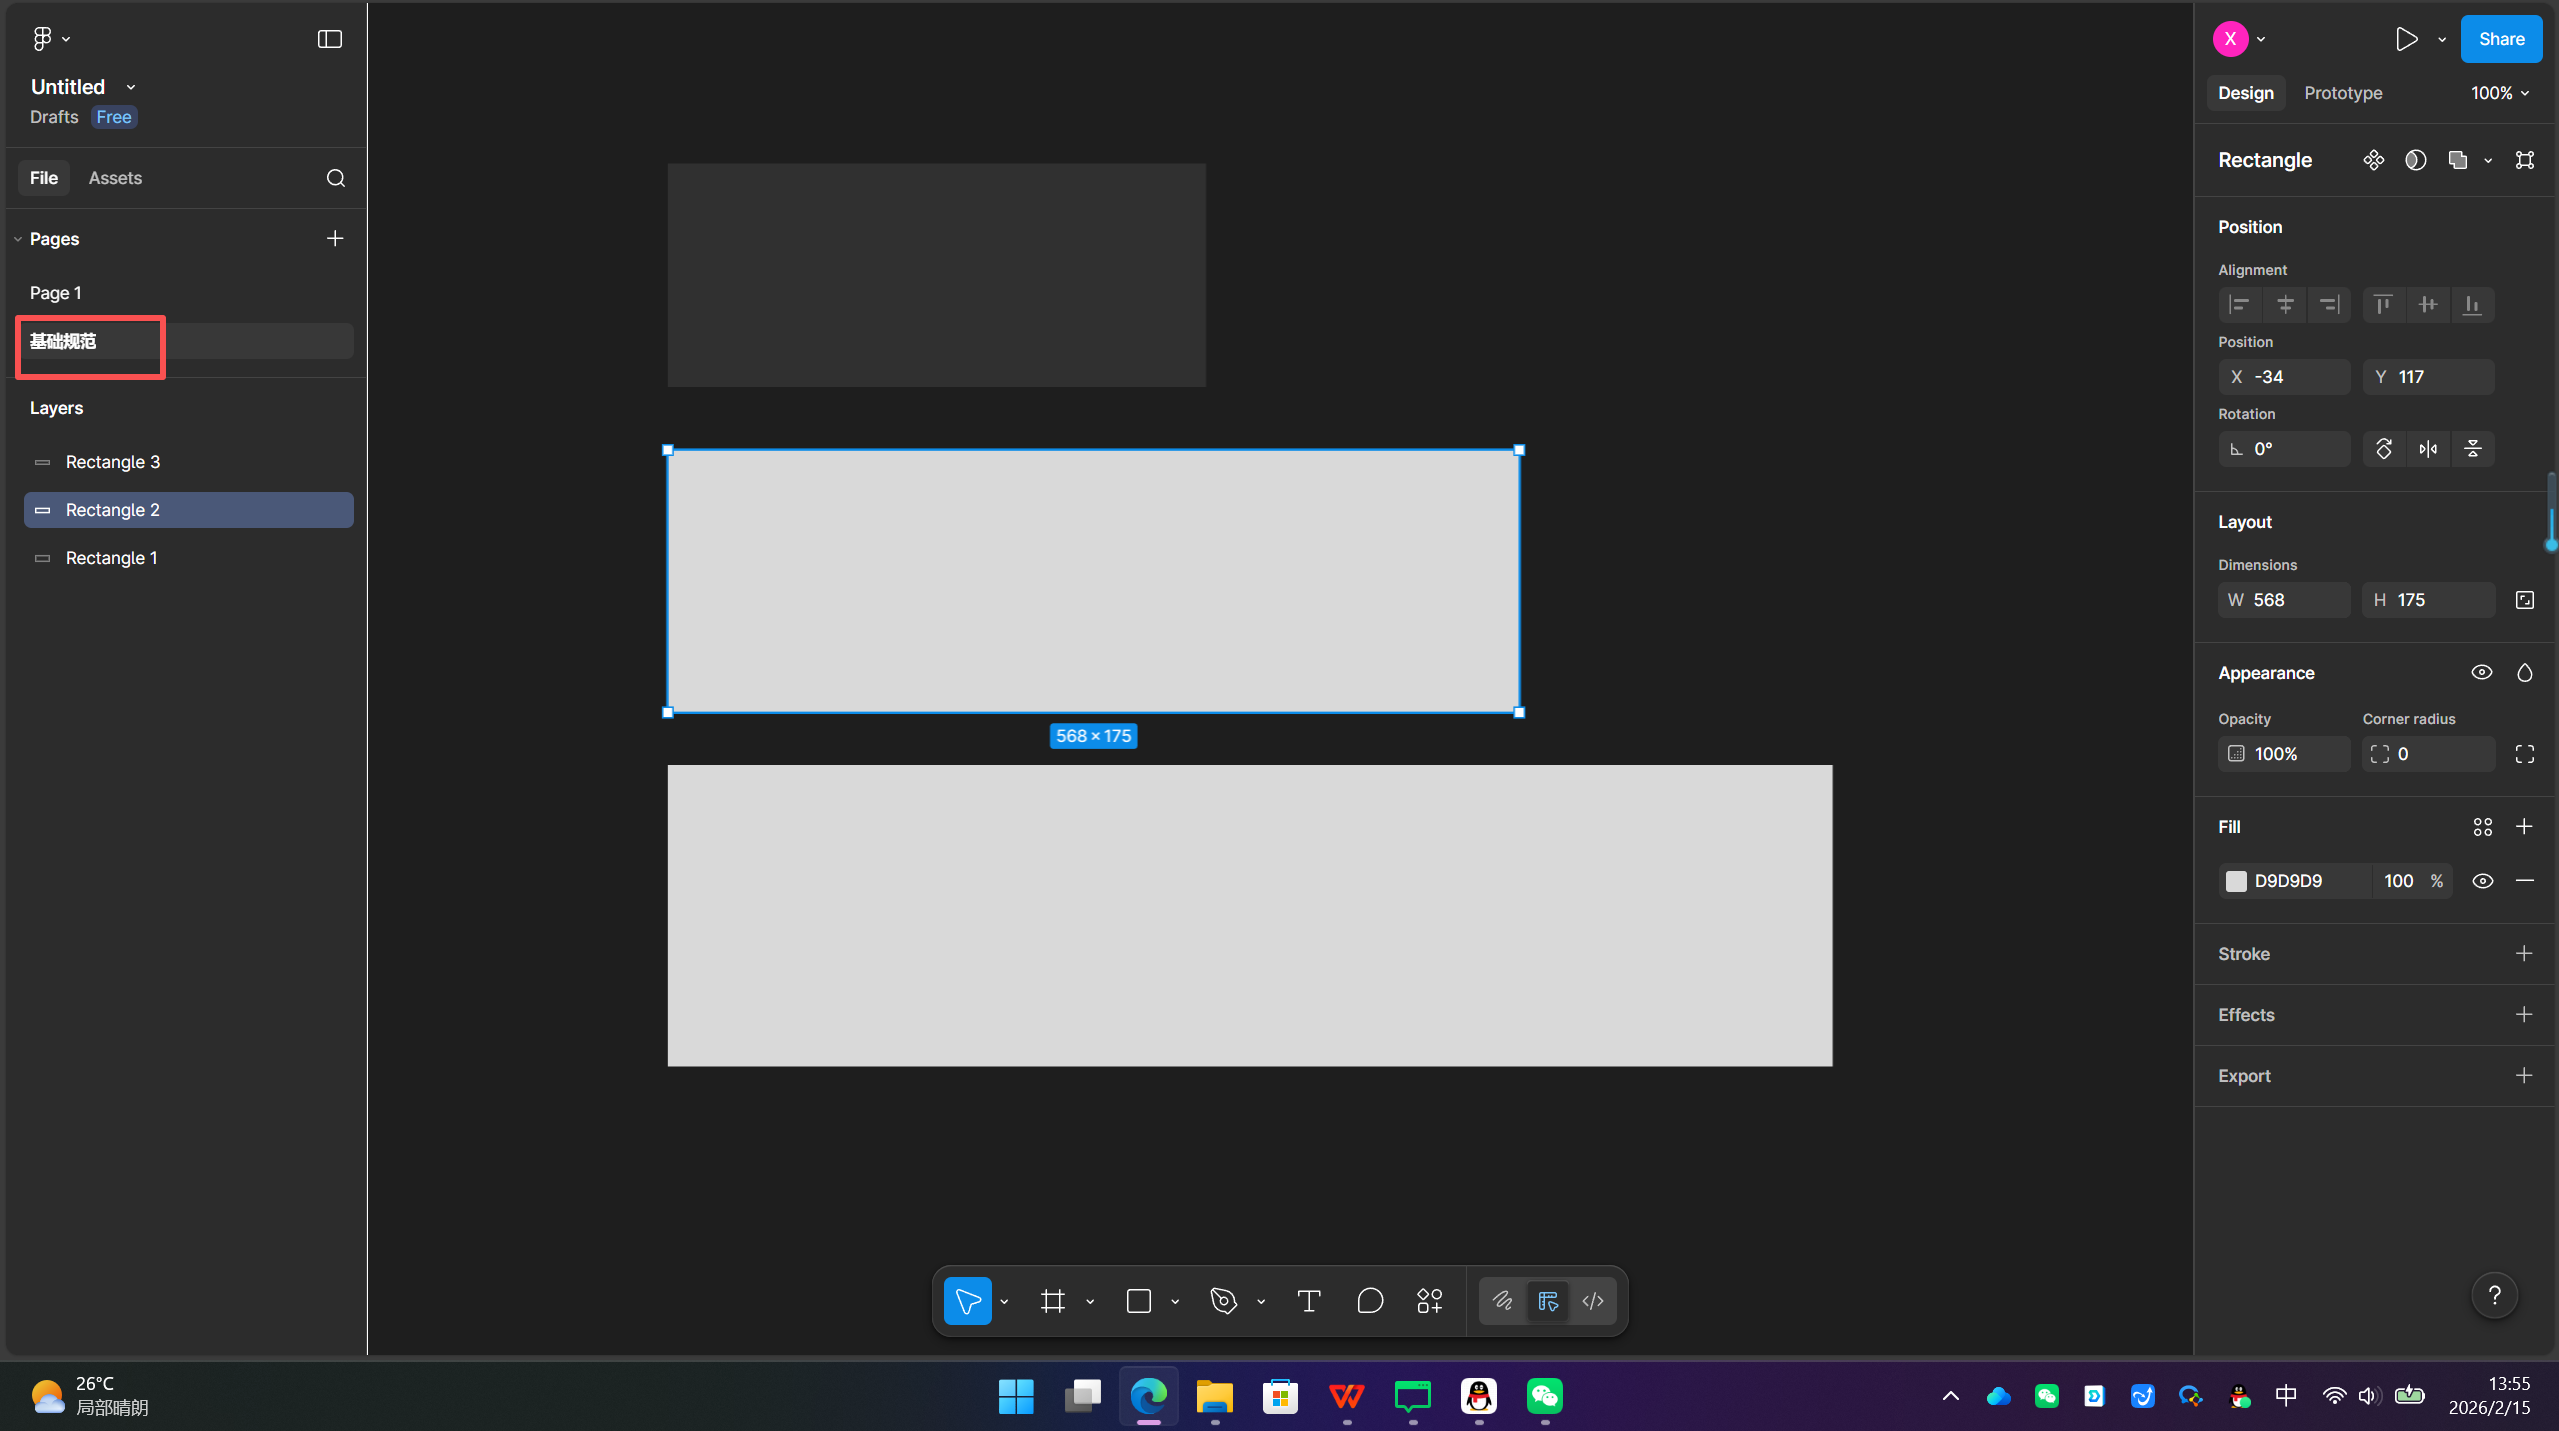Switch to the Assets tab
This screenshot has width=2559, height=1431.
point(115,178)
